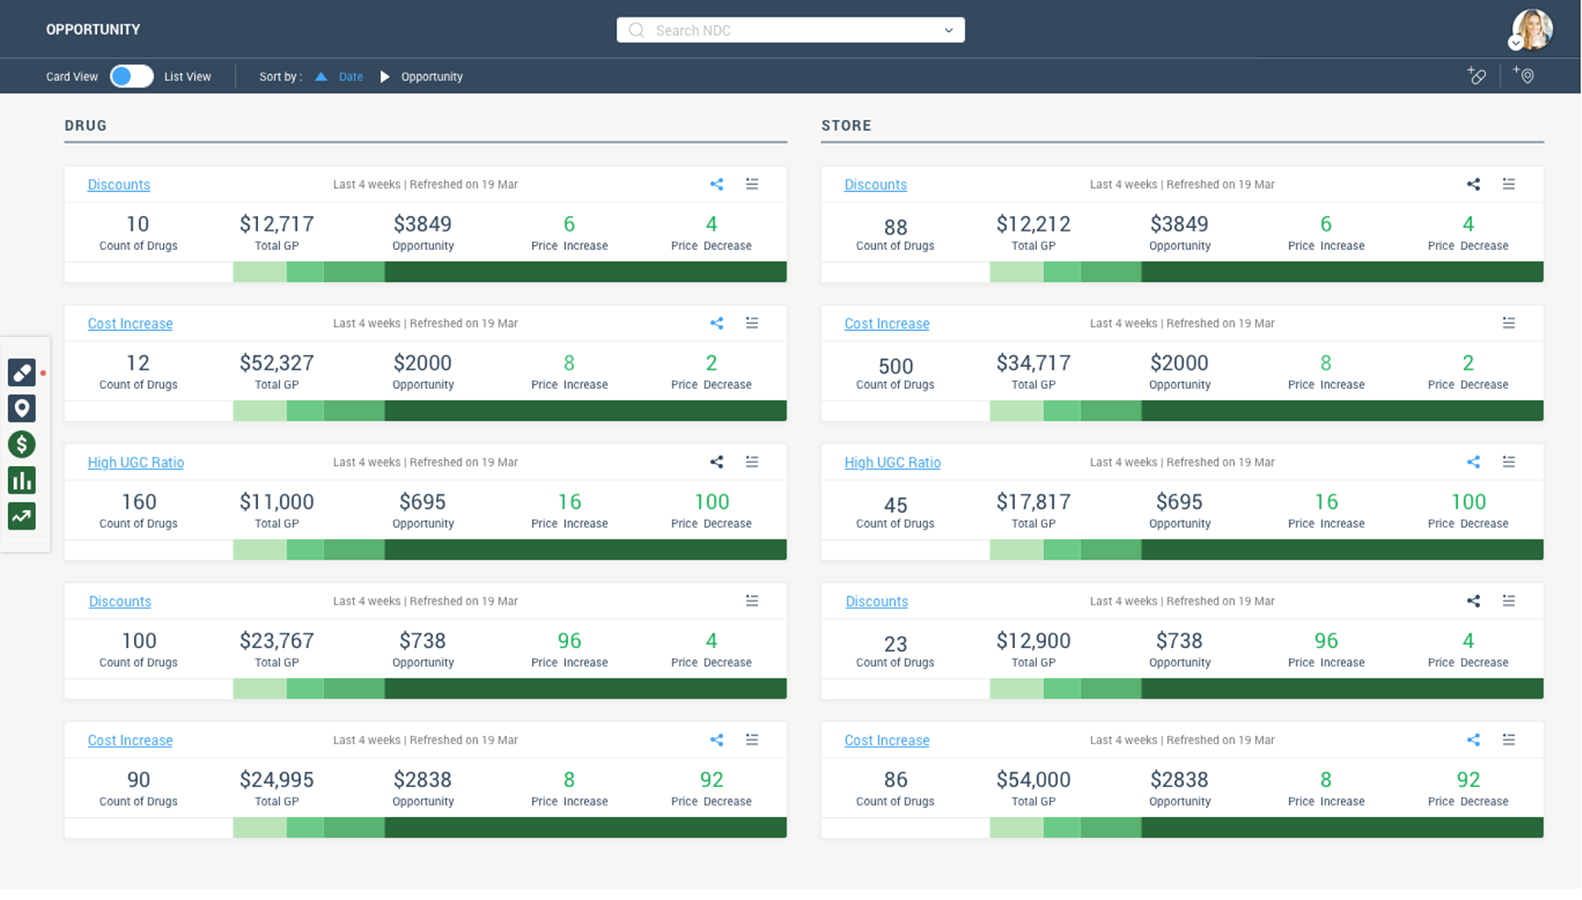This screenshot has height=900, width=1582.
Task: Click the trending arrow icon in sidebar
Action: click(22, 516)
